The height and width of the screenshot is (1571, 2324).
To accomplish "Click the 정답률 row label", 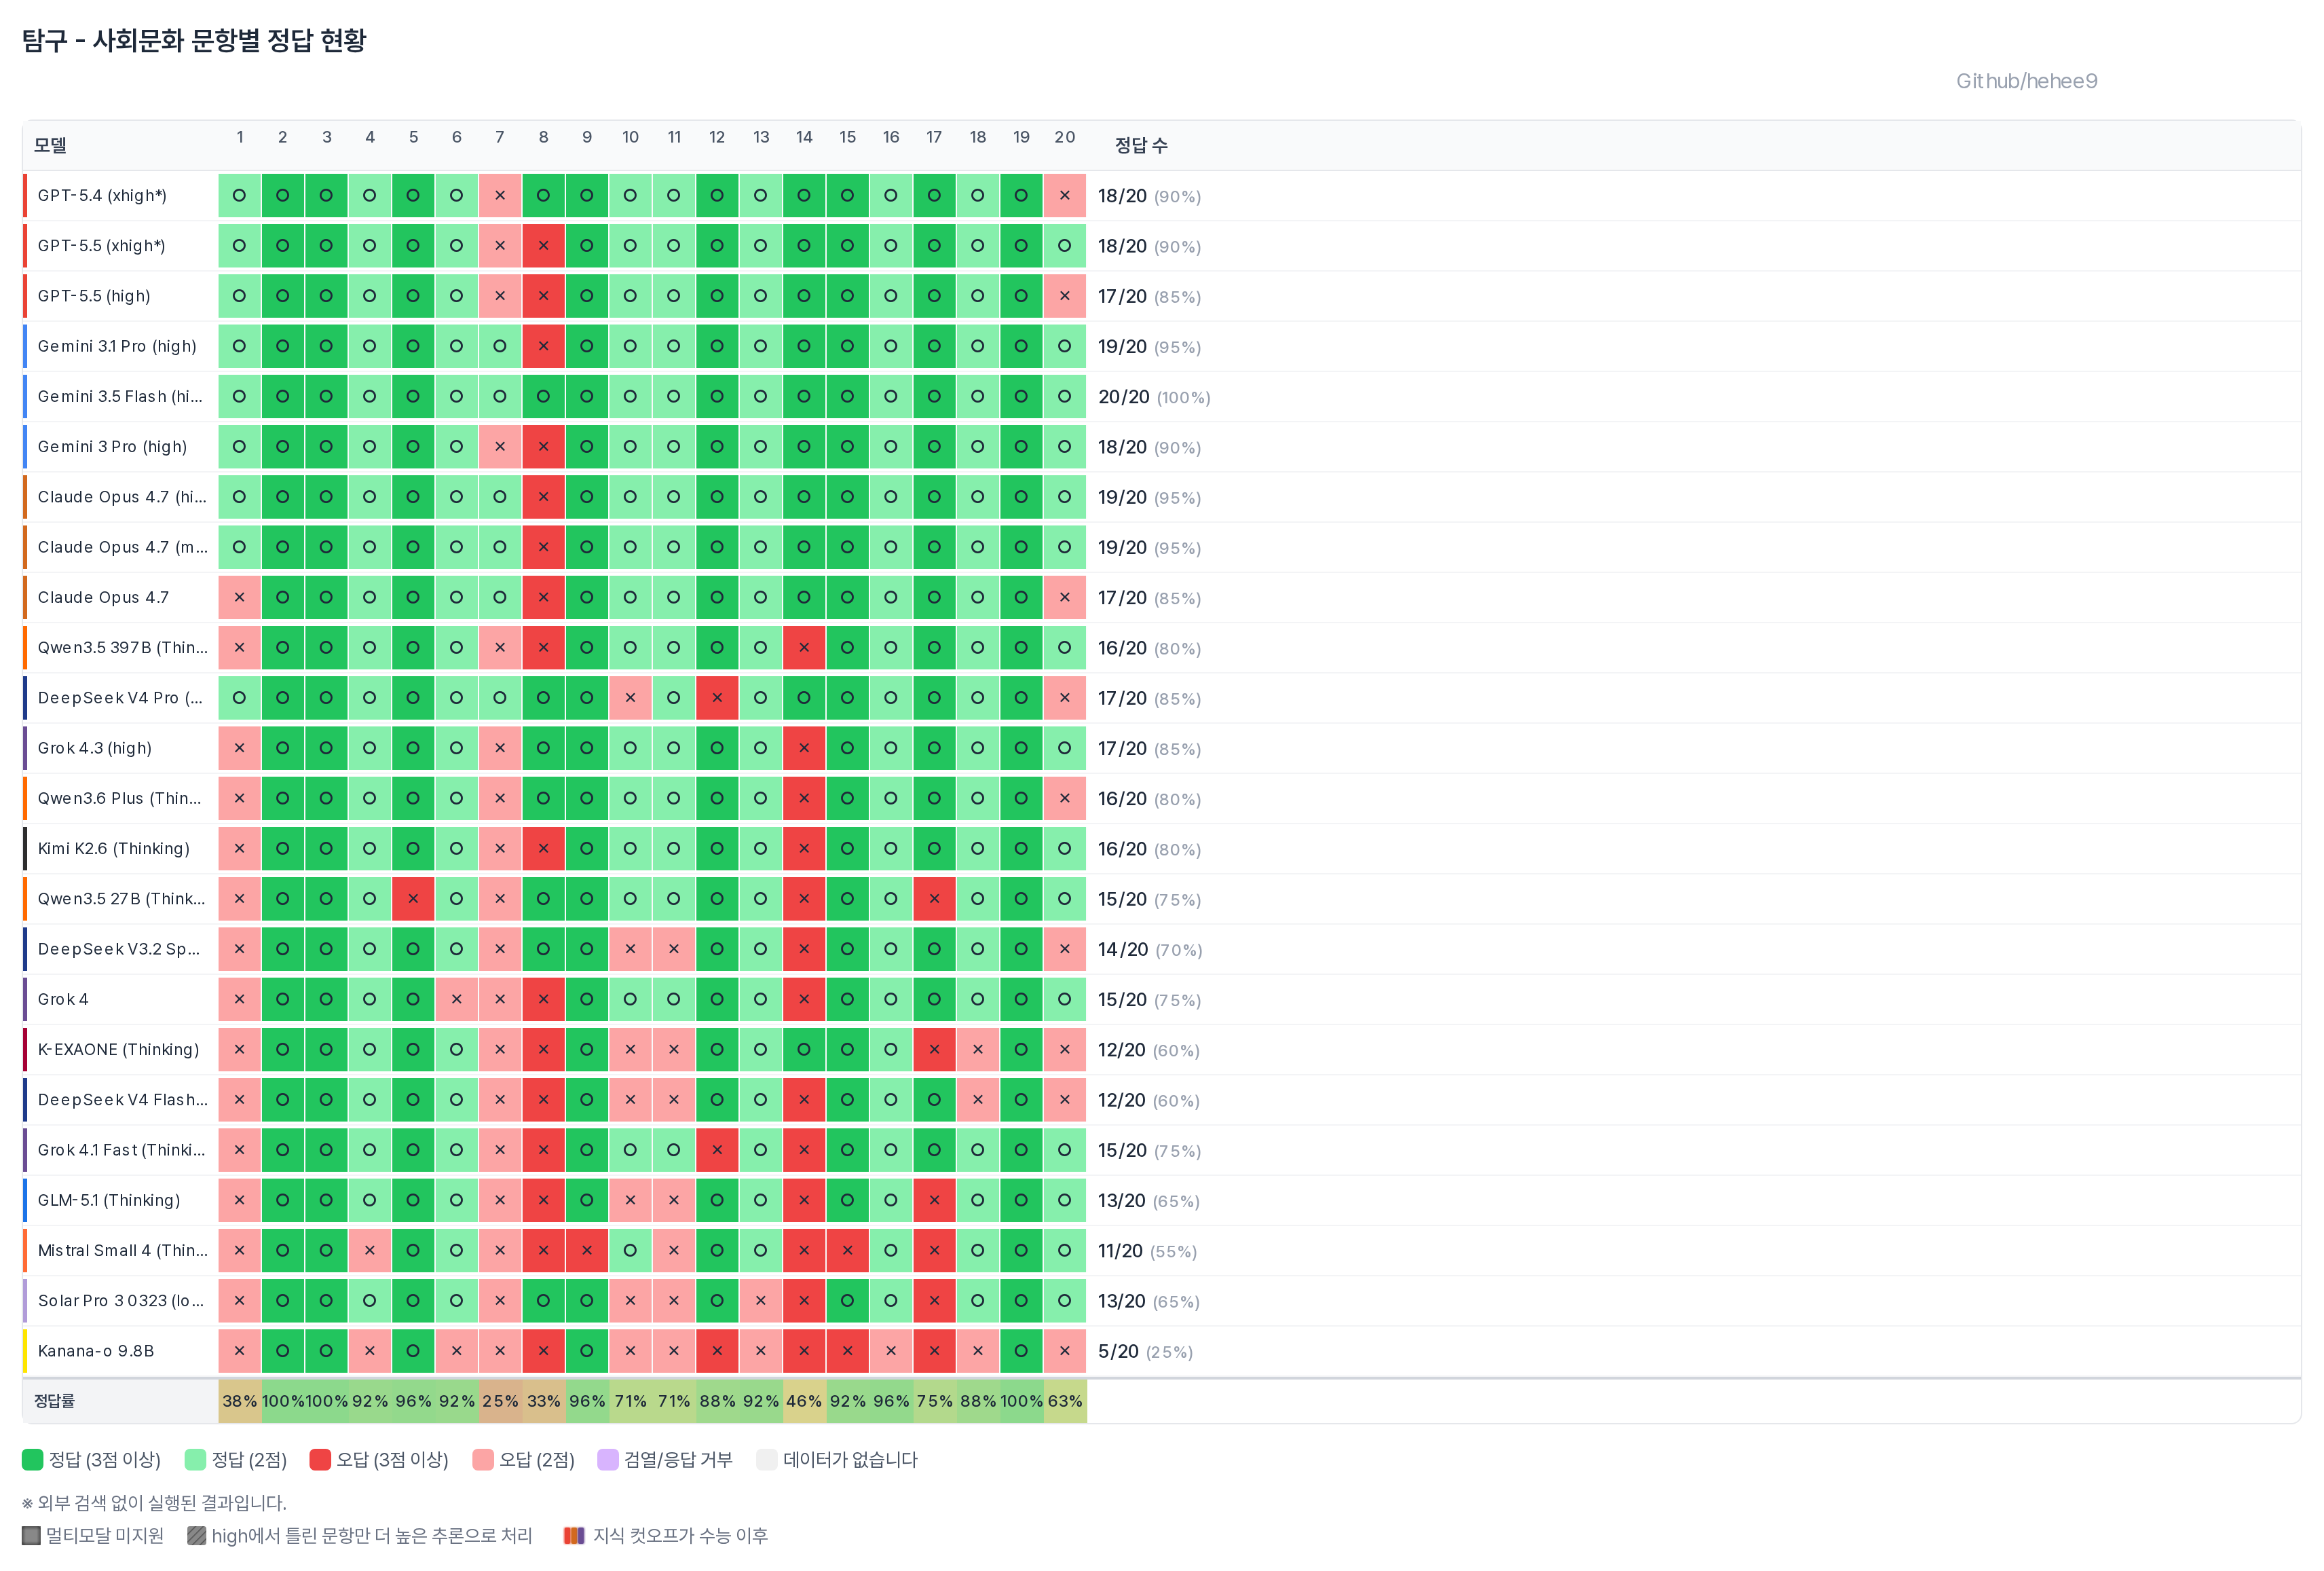I will coord(54,1401).
